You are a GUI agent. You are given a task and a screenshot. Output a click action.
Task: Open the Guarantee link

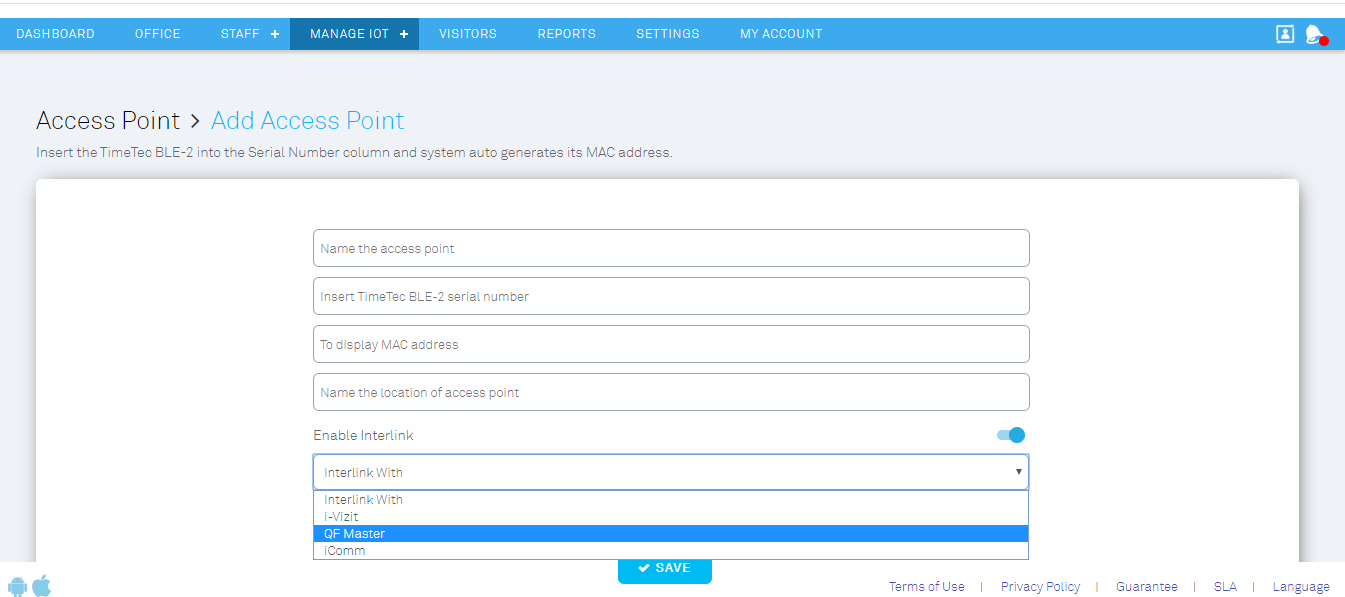tap(1147, 587)
